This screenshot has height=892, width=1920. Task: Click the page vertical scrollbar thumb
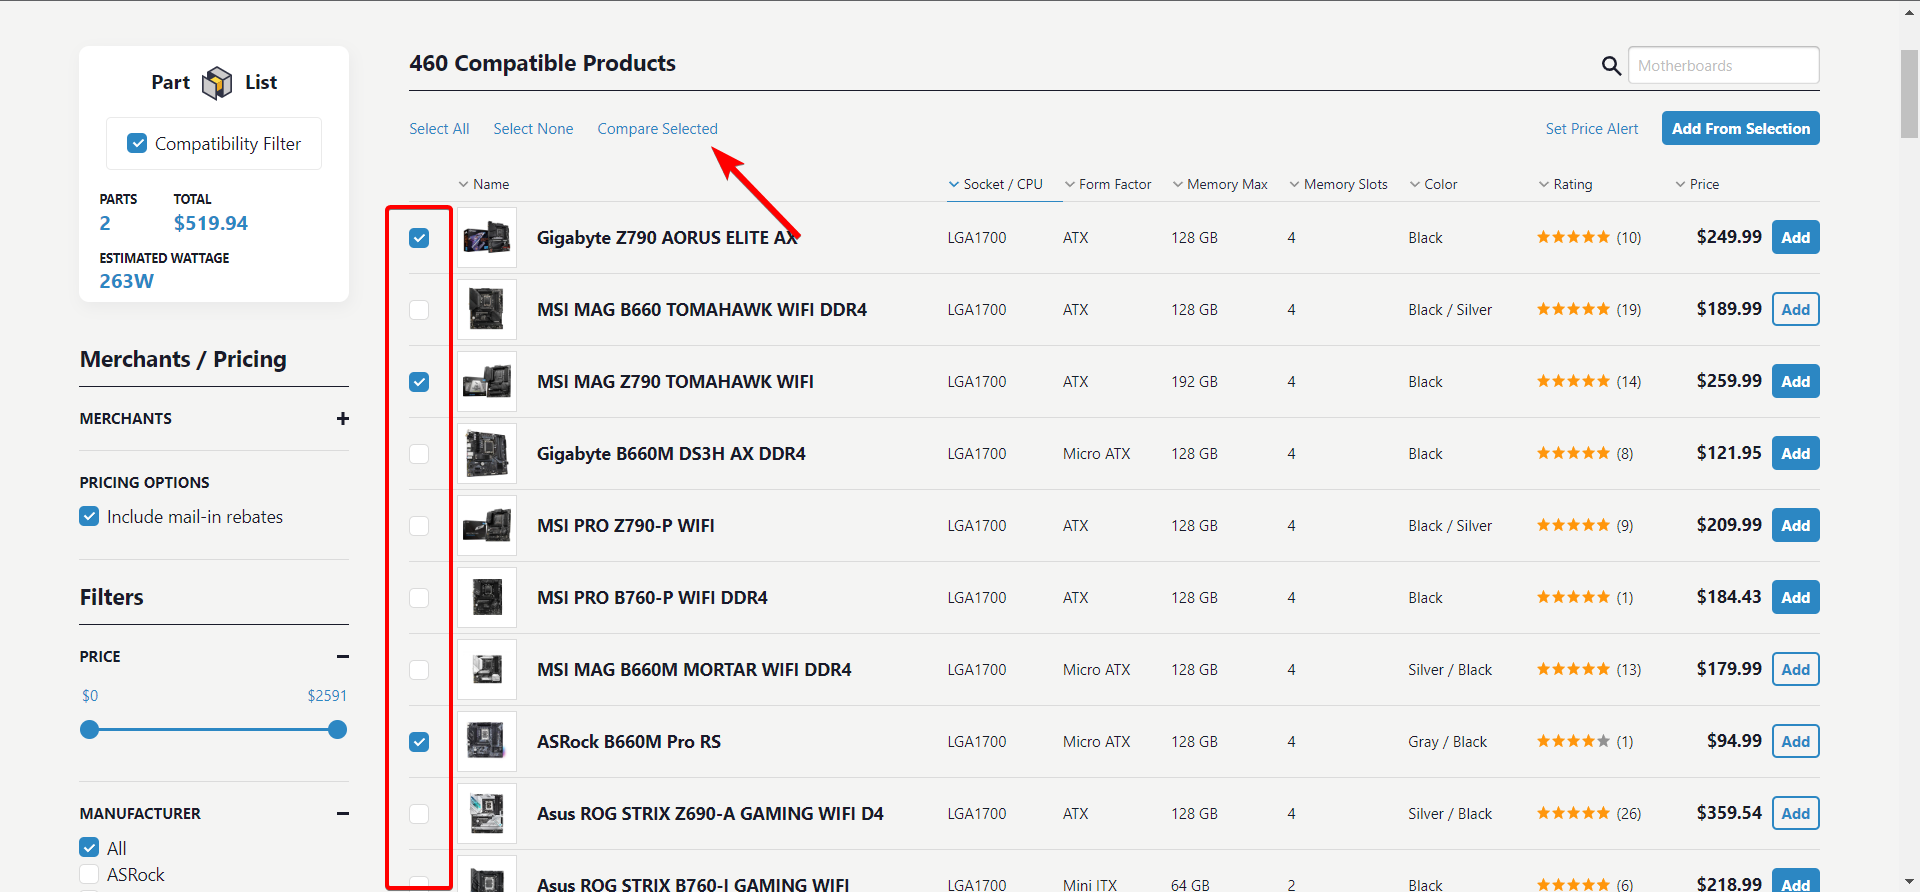pyautogui.click(x=1909, y=94)
